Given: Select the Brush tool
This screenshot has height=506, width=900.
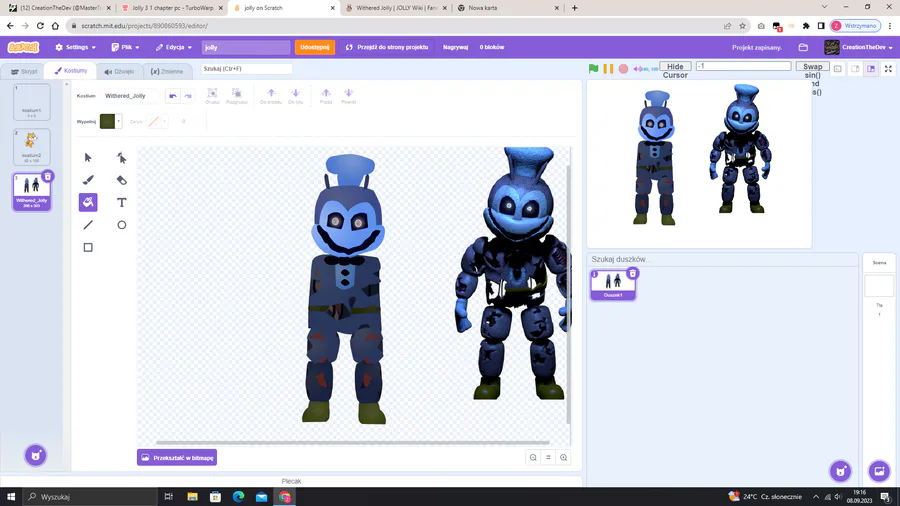Looking at the screenshot, I should [x=88, y=180].
